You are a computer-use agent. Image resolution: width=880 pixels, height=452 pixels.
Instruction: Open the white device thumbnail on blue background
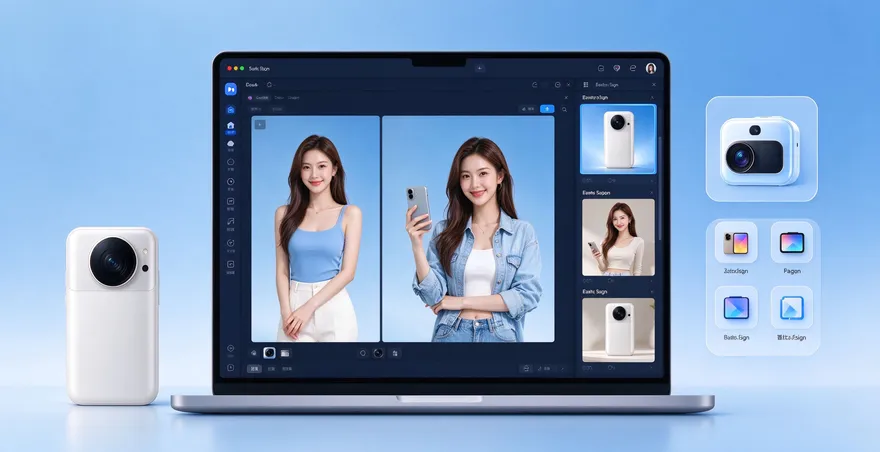618,139
